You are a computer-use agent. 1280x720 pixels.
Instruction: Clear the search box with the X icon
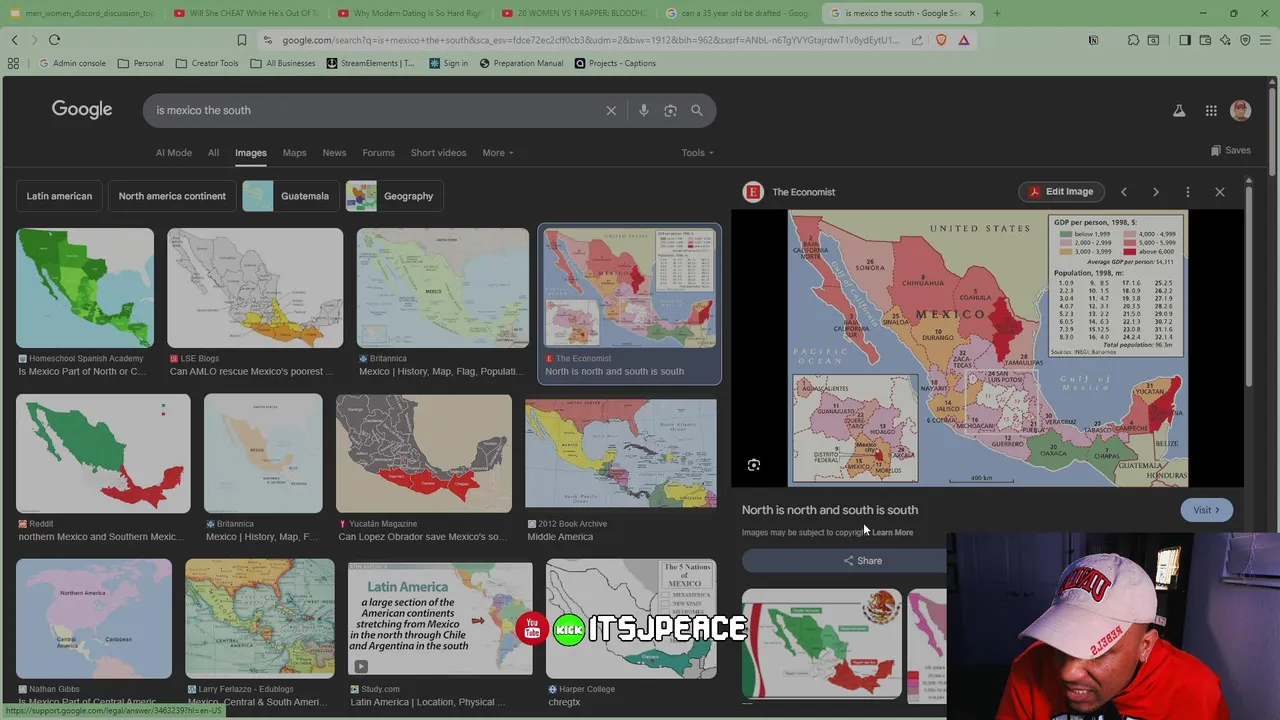click(x=611, y=110)
